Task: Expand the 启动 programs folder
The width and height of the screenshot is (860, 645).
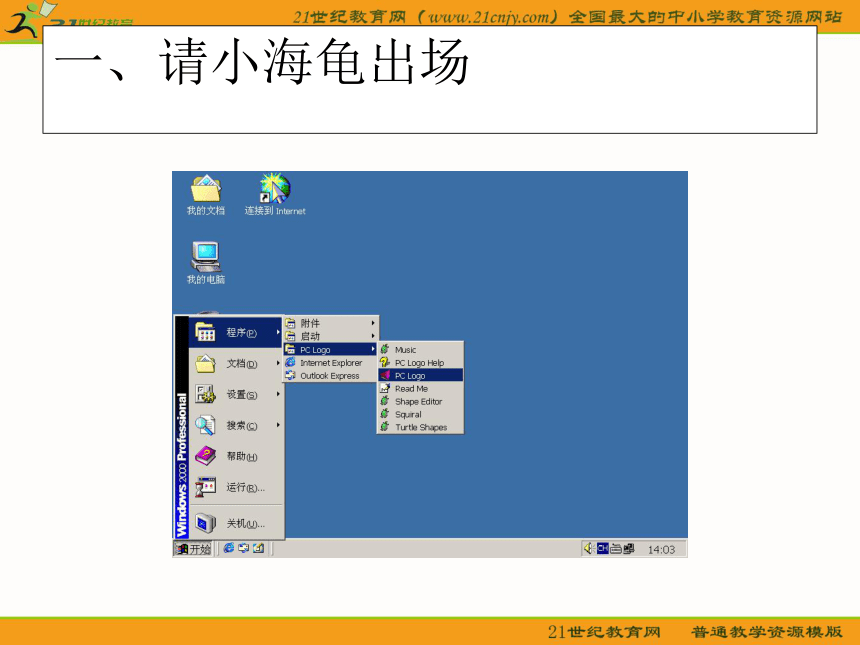Action: (330, 336)
